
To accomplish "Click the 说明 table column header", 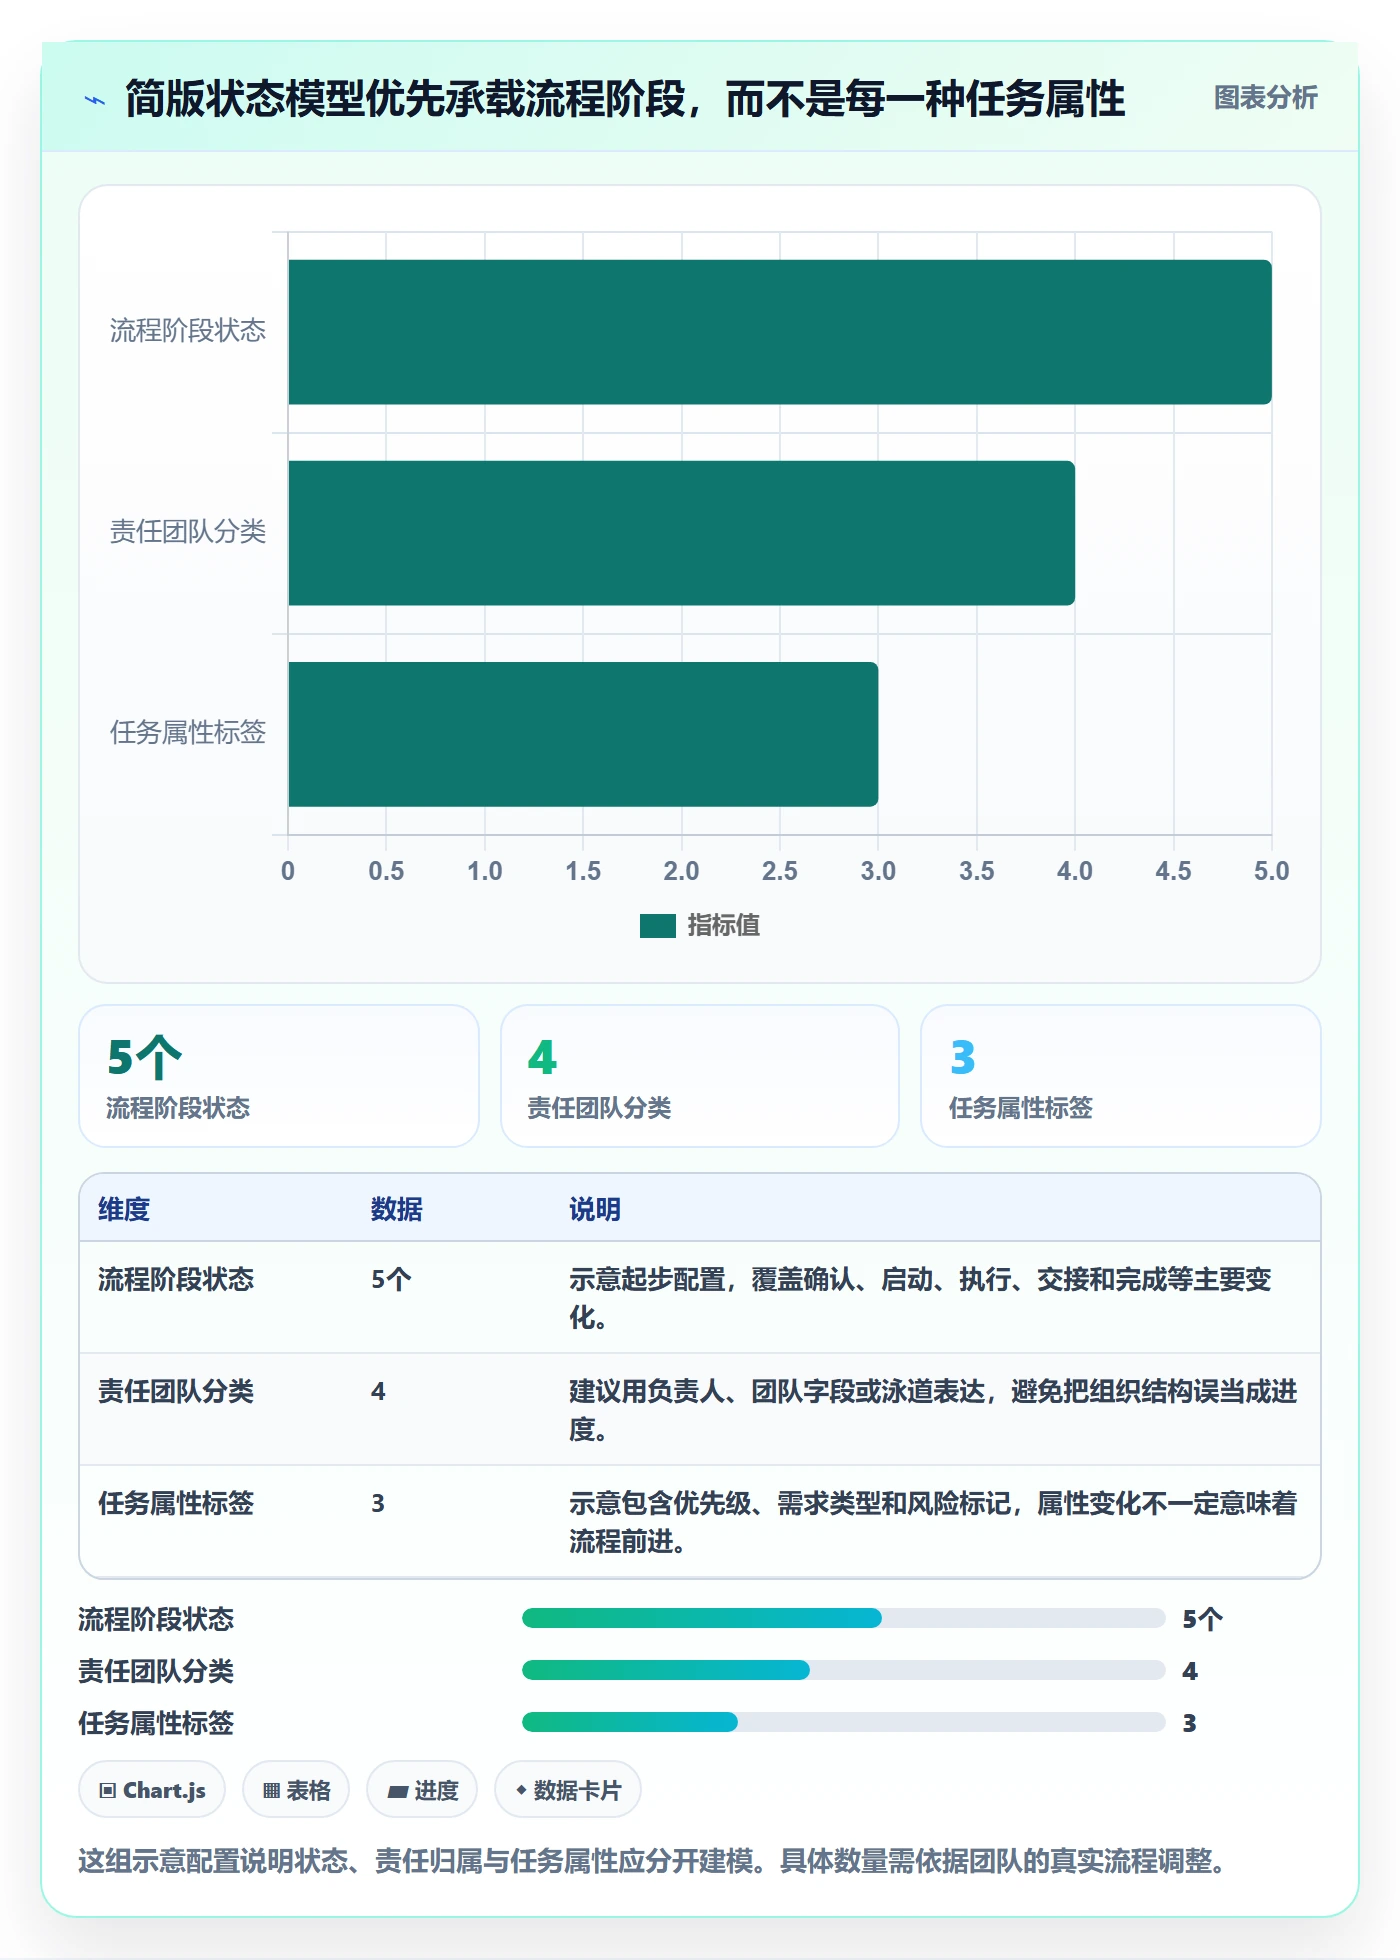I will coord(595,1210).
